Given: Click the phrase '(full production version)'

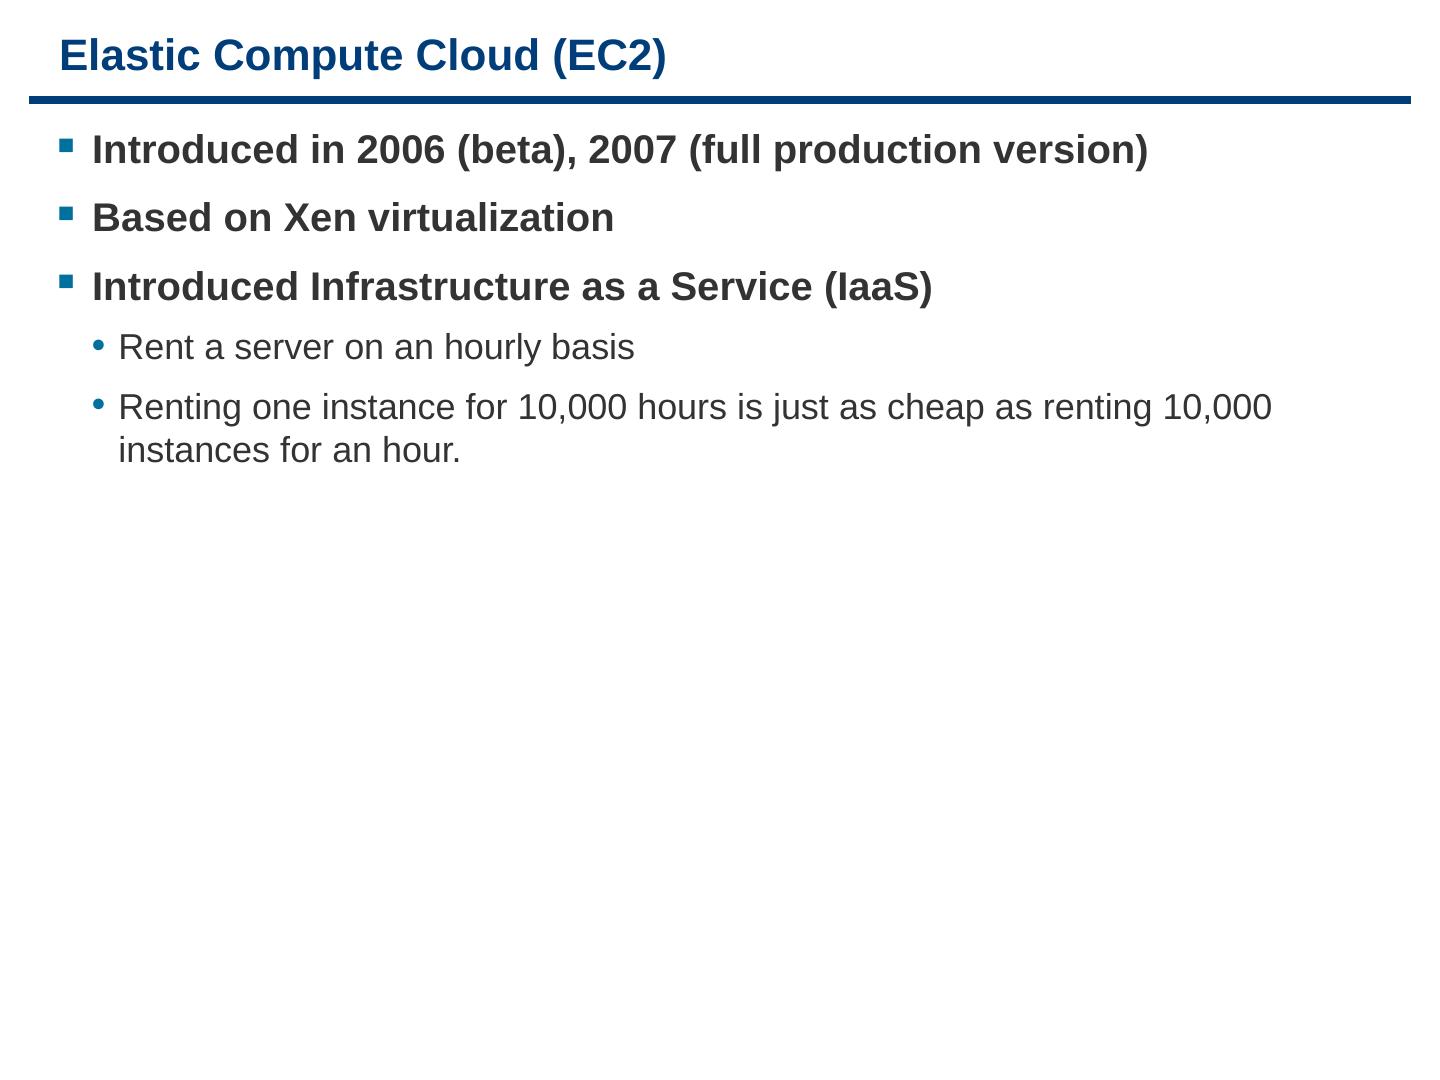Looking at the screenshot, I should pyautogui.click(x=918, y=150).
